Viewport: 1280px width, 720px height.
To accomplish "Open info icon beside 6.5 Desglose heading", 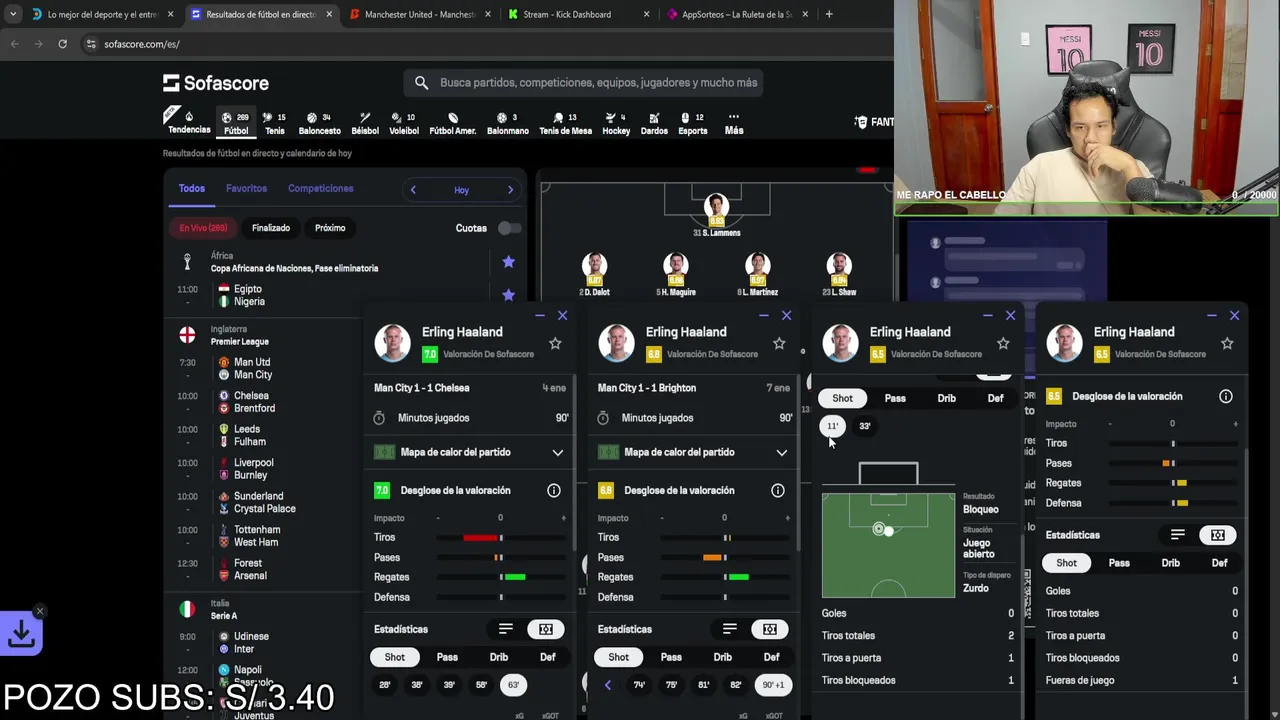I will coord(1225,396).
